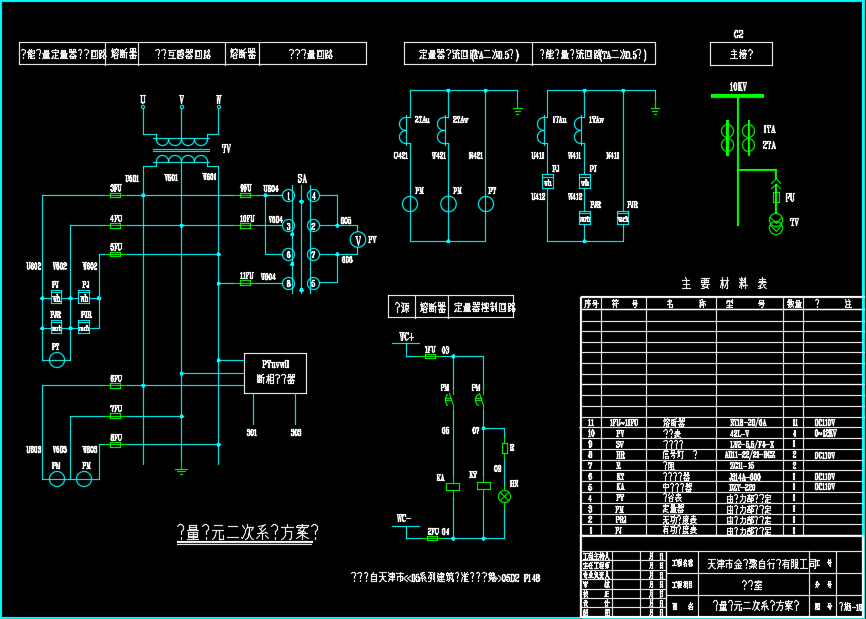This screenshot has height=619, width=866.
Task: Click the 7FU fuse label
Action: (115, 409)
